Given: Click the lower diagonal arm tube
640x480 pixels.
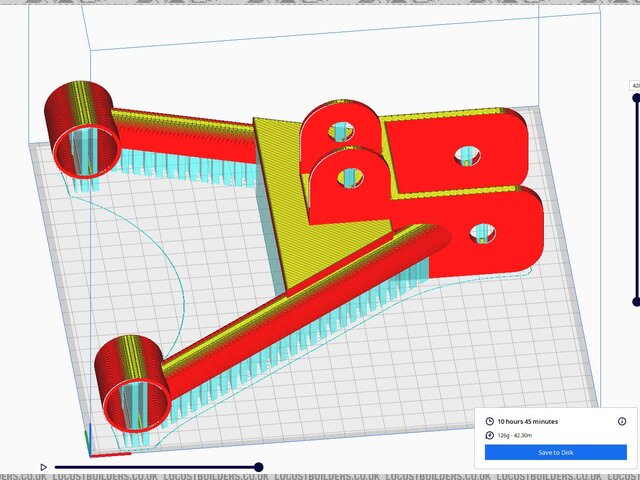Looking at the screenshot, I should (x=300, y=290).
